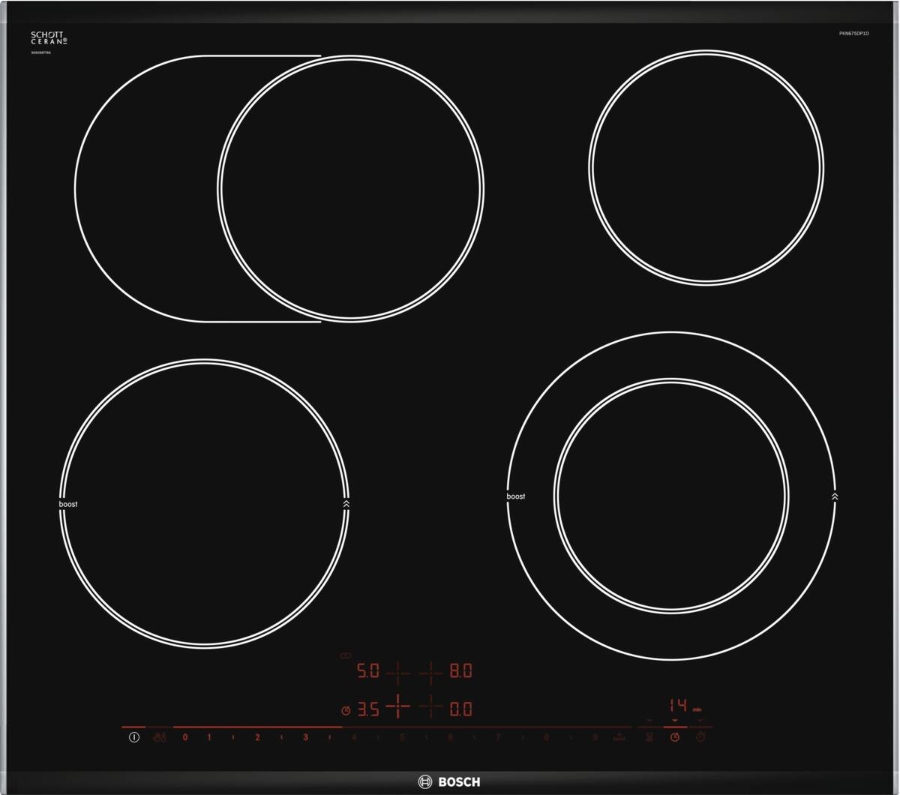900x795 pixels.
Task: Tap the 3.5 heat level display
Action: point(368,709)
